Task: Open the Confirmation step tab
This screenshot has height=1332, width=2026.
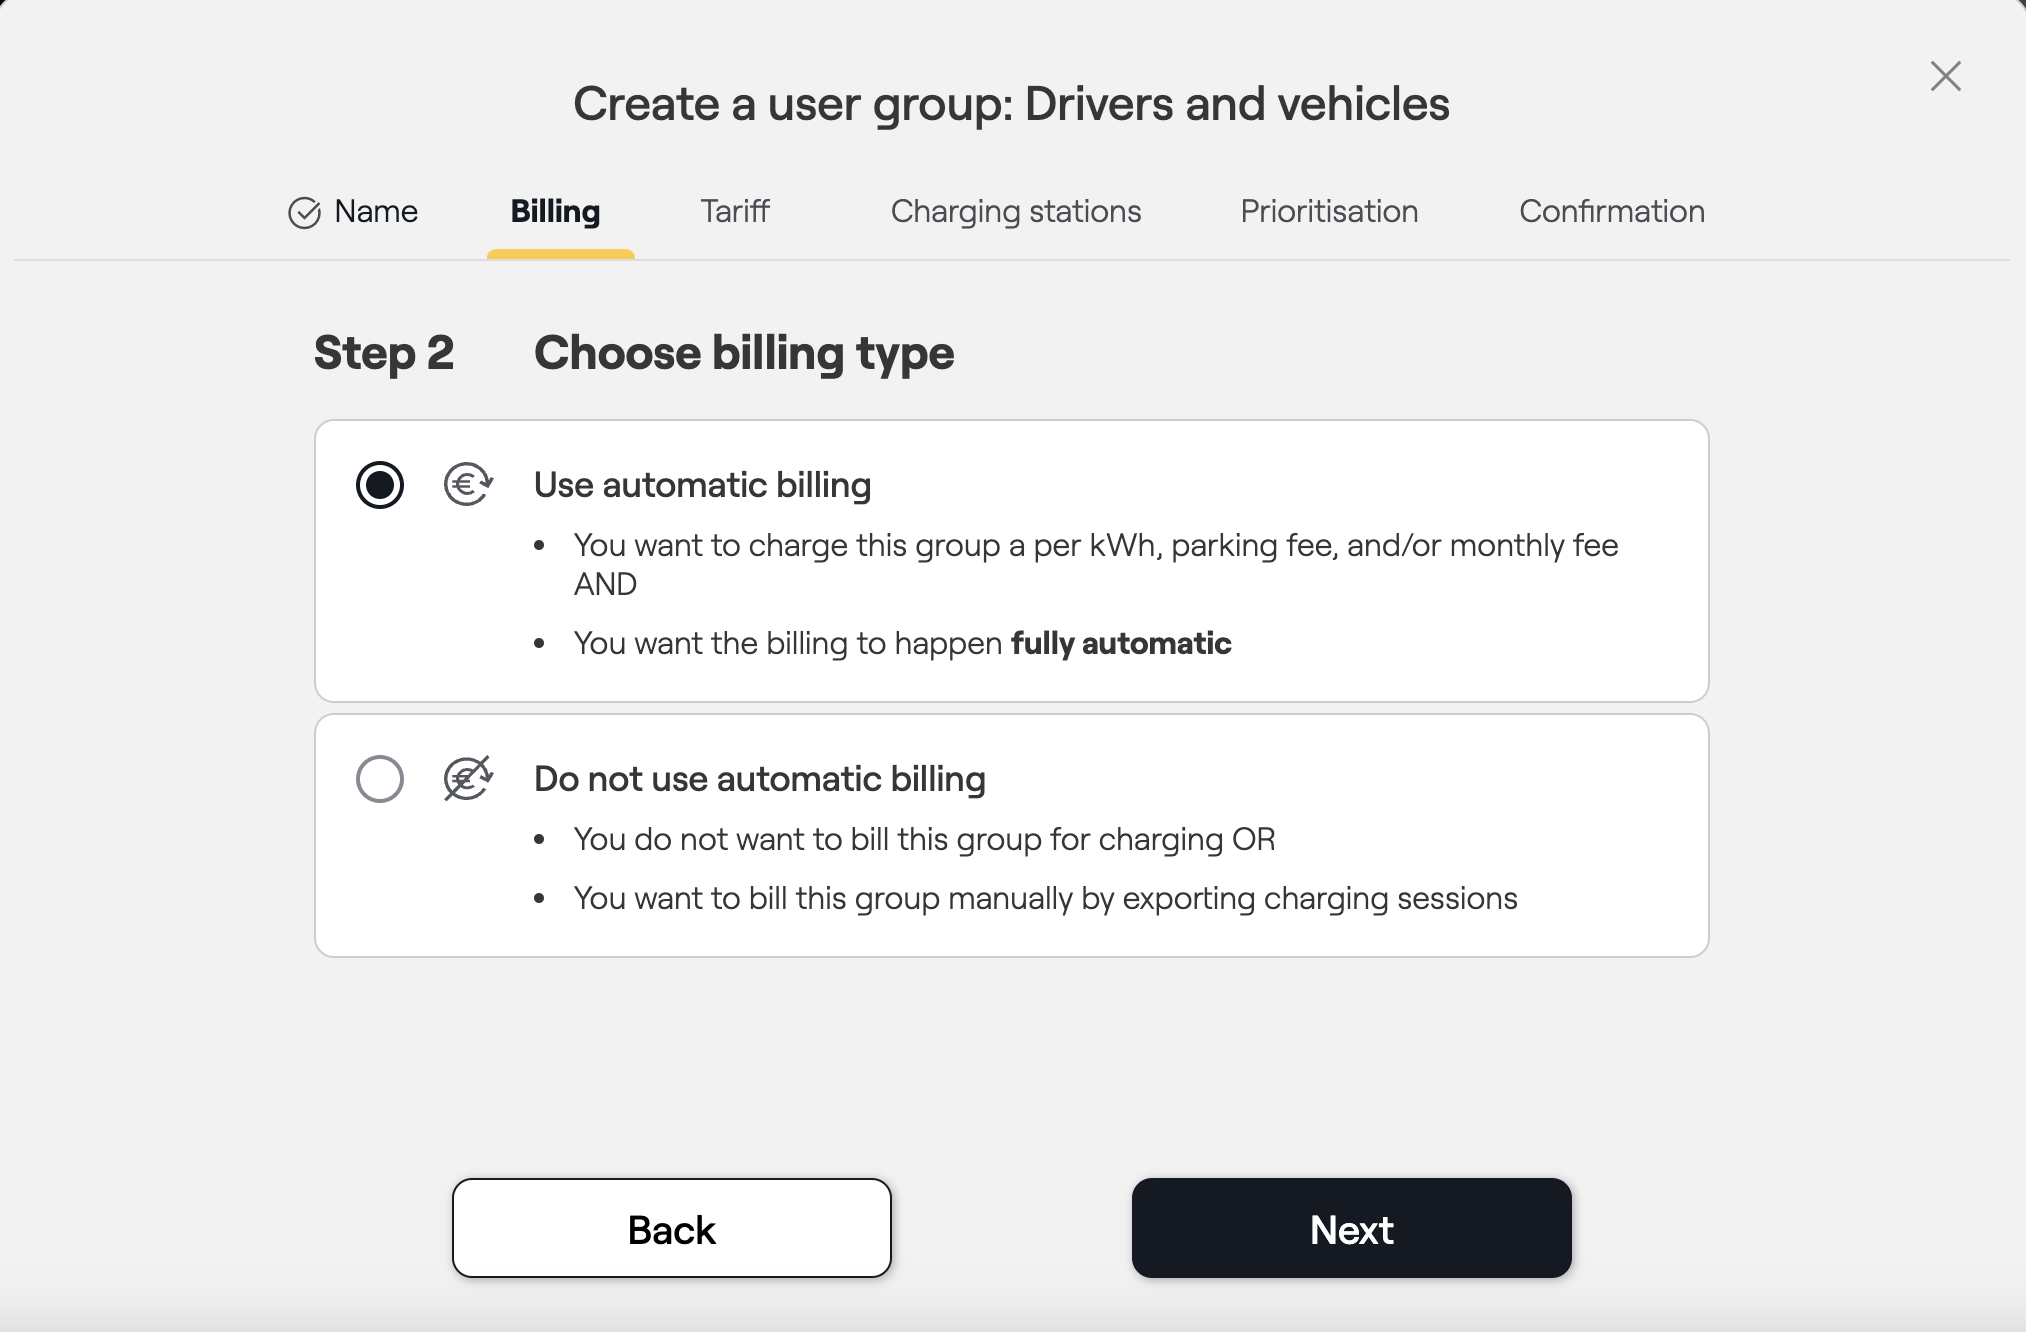Action: point(1611,212)
